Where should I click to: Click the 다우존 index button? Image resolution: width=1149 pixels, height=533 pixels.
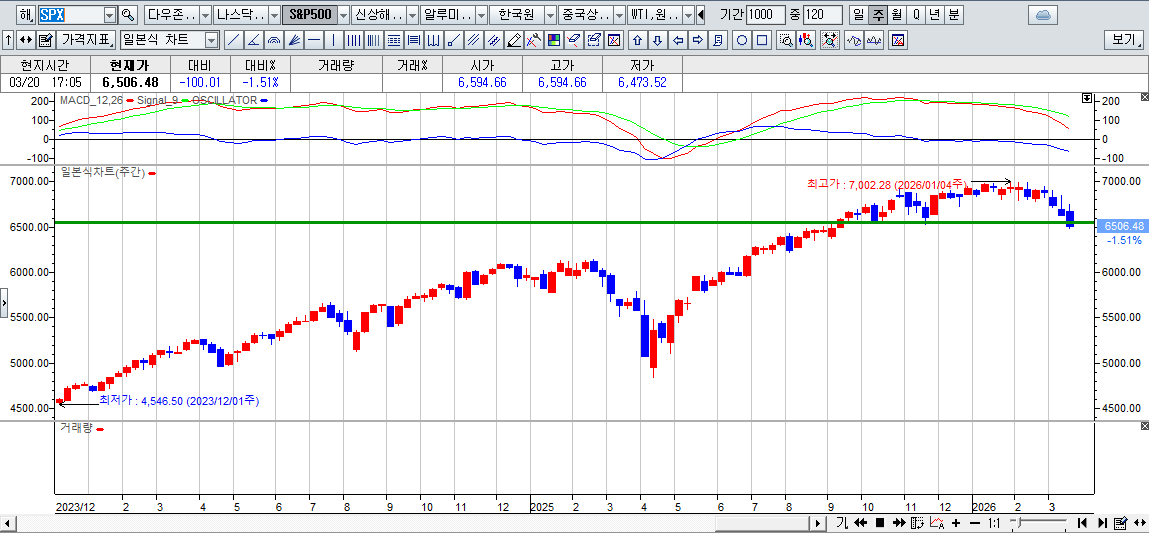[170, 15]
